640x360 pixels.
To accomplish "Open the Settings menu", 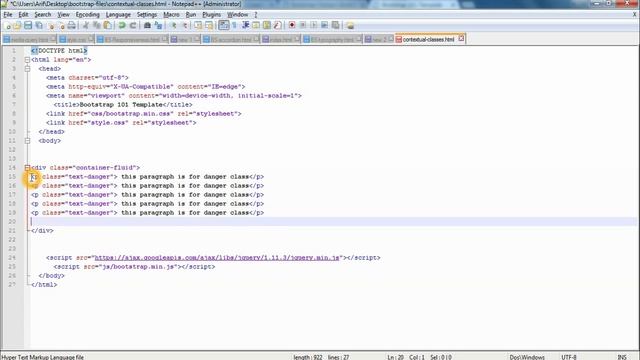I will click(x=147, y=15).
